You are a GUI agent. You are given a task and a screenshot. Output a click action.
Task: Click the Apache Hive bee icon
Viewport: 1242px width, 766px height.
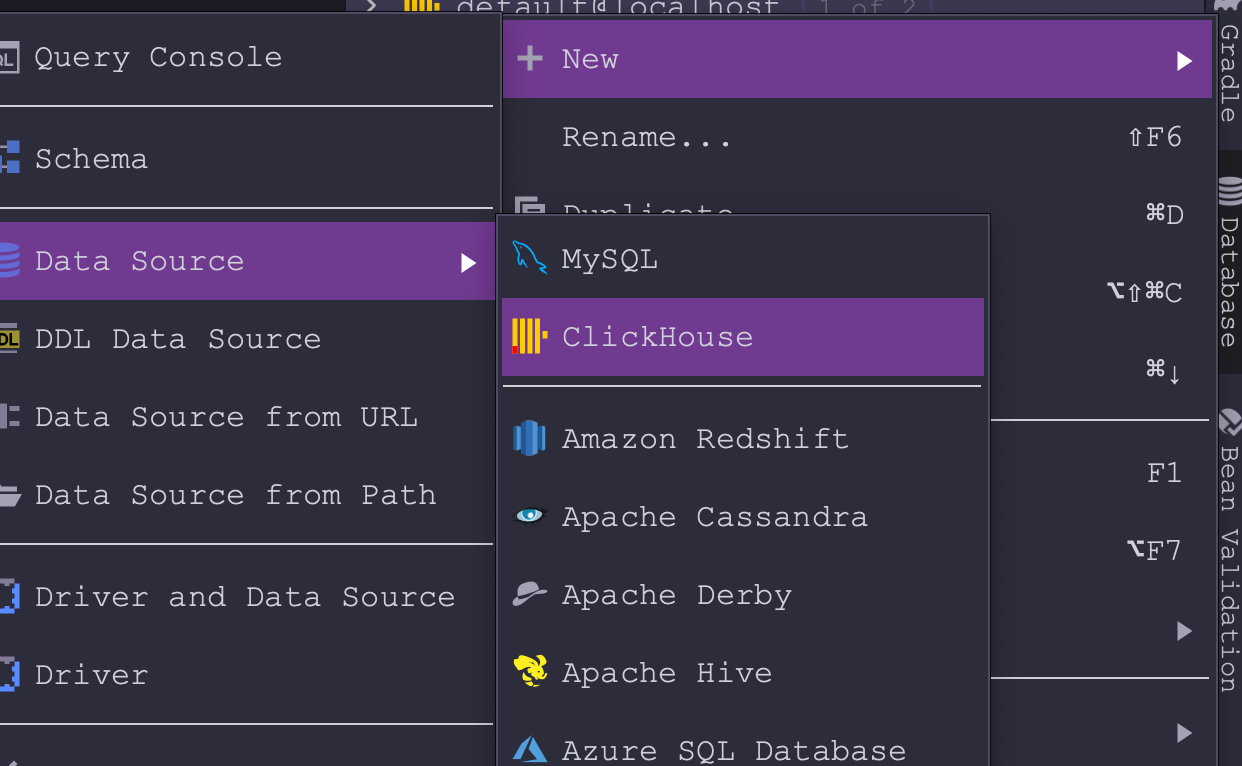[529, 671]
